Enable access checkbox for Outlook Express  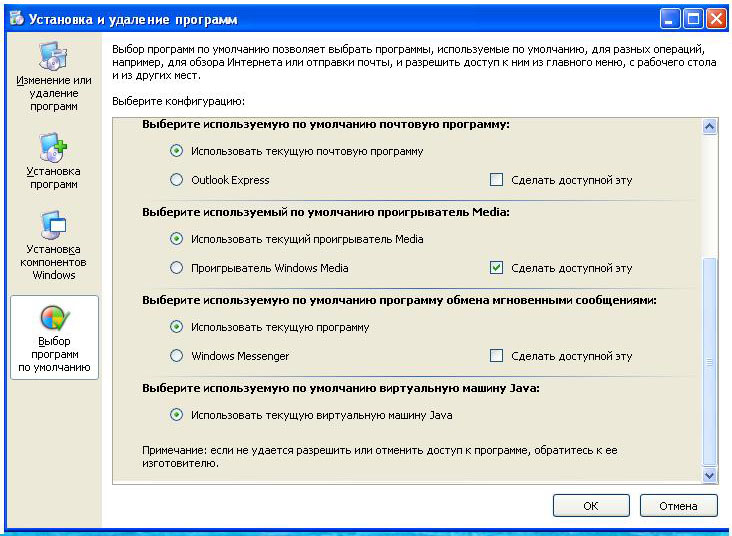click(x=496, y=180)
